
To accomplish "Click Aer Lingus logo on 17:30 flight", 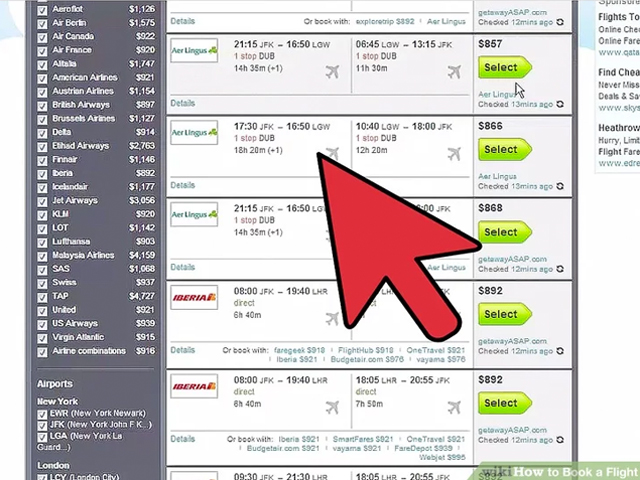I will pyautogui.click(x=194, y=132).
